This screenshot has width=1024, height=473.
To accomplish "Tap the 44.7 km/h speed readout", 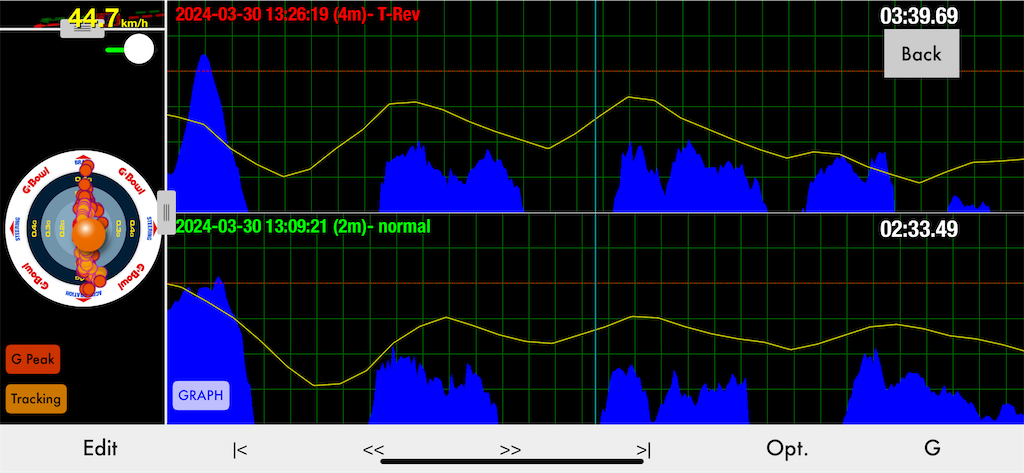I will 107,18.
